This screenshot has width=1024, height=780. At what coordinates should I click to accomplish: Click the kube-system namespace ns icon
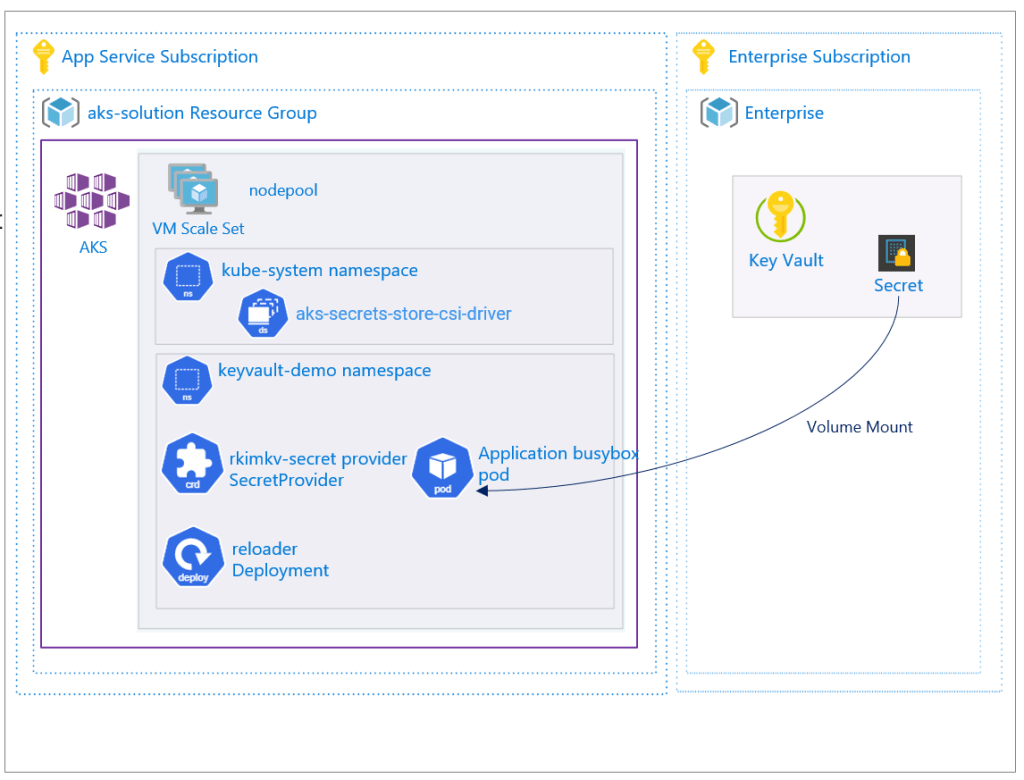point(187,277)
